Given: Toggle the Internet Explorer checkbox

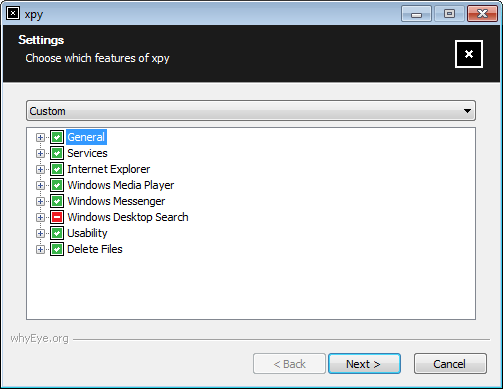Looking at the screenshot, I should [x=57, y=169].
